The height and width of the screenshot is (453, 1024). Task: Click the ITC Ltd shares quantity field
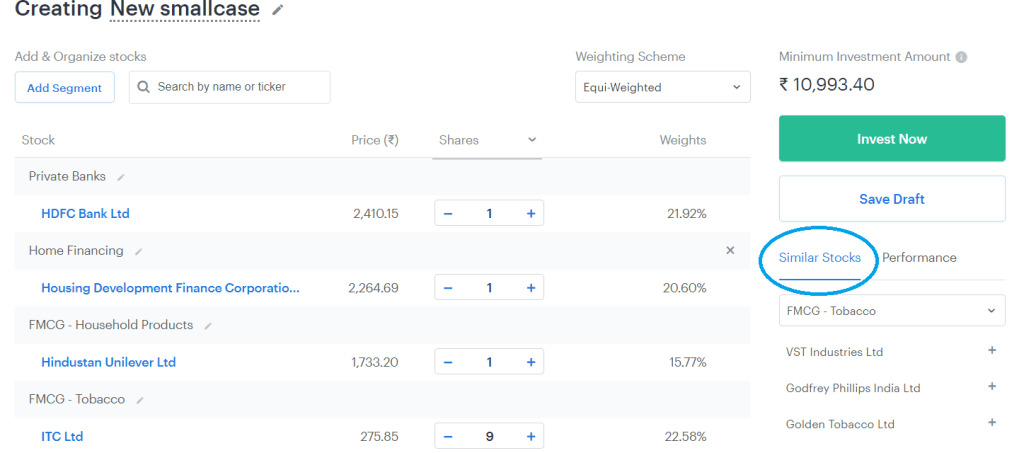tap(489, 437)
